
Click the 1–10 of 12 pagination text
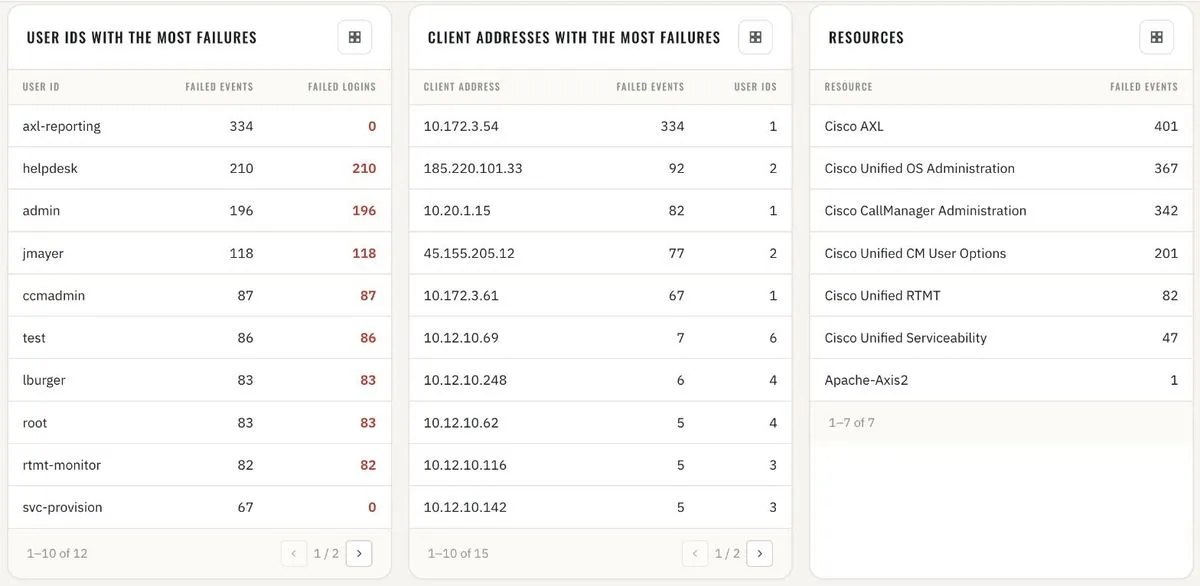pos(57,553)
